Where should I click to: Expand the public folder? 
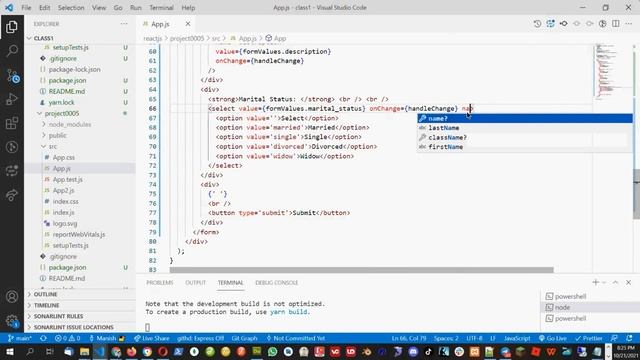coord(58,135)
